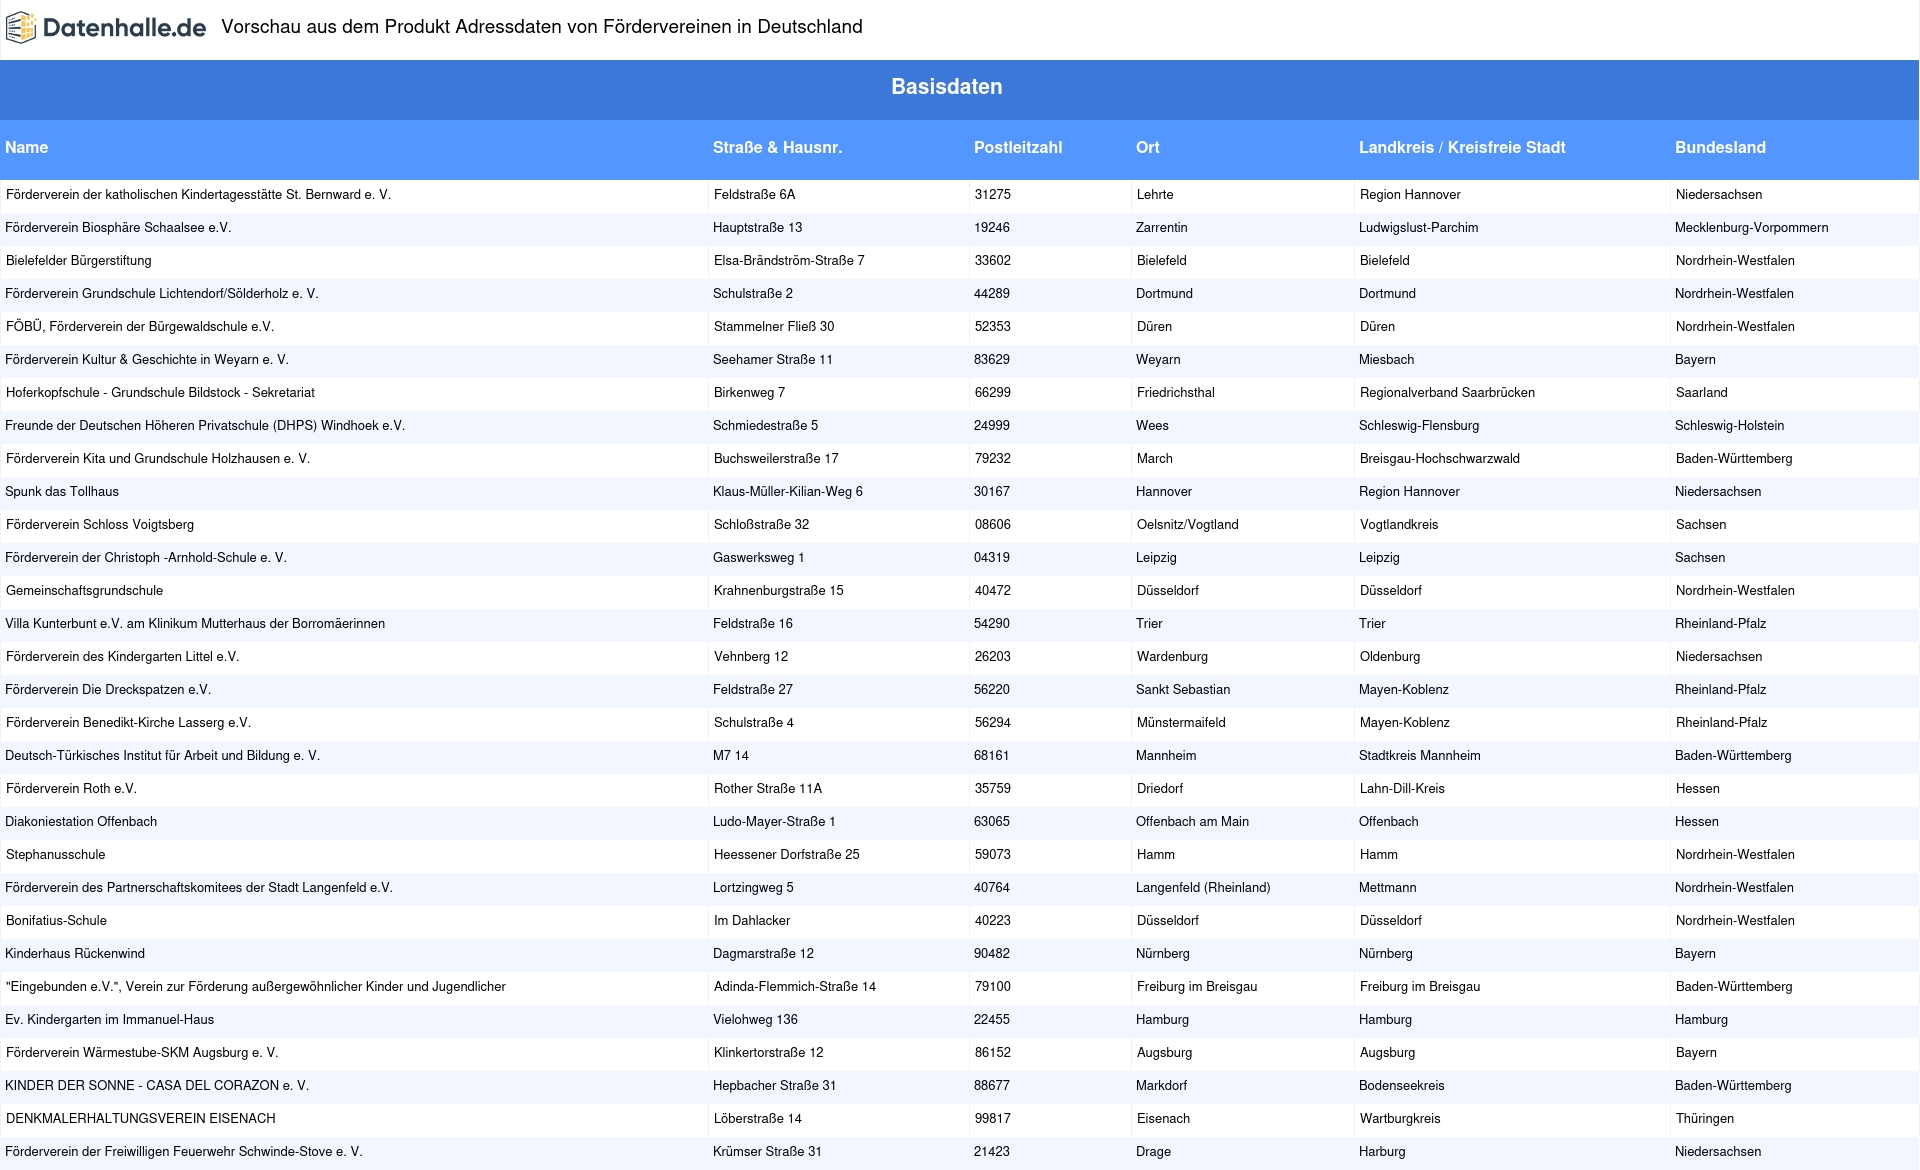1920x1170 pixels.
Task: Select postal code 19246
Action: (x=992, y=228)
